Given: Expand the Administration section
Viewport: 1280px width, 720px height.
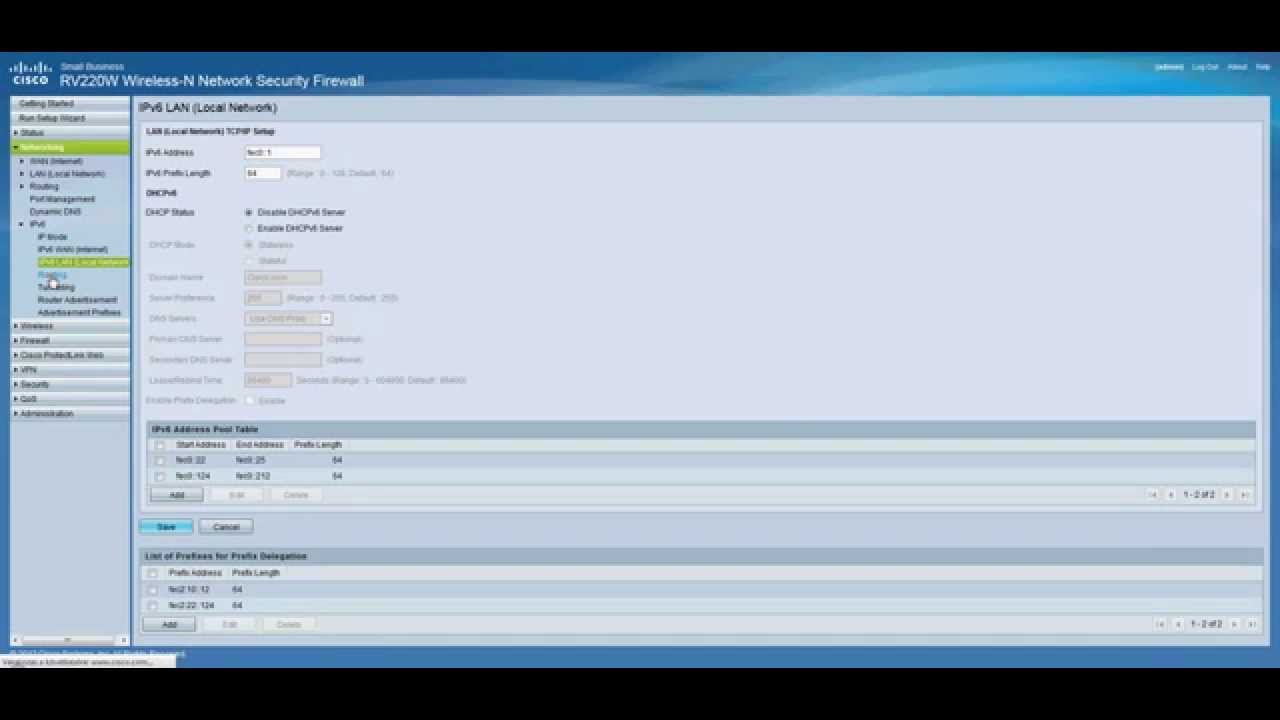Looking at the screenshot, I should (x=16, y=413).
